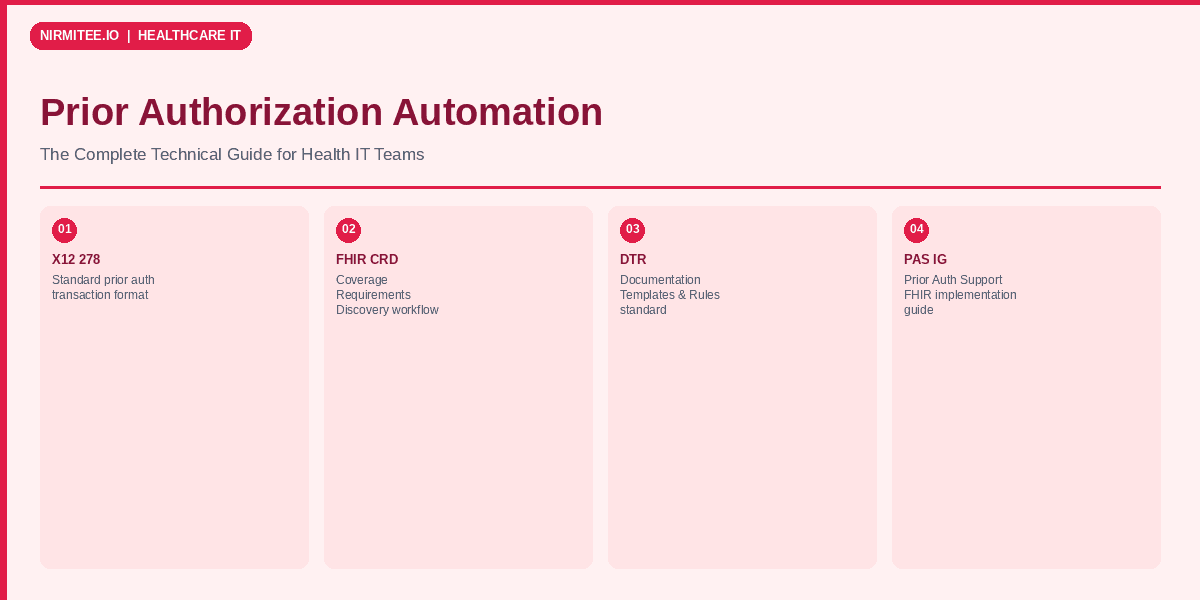Click the 01 number badge
Screen dimensions: 1200x600
[64, 230]
